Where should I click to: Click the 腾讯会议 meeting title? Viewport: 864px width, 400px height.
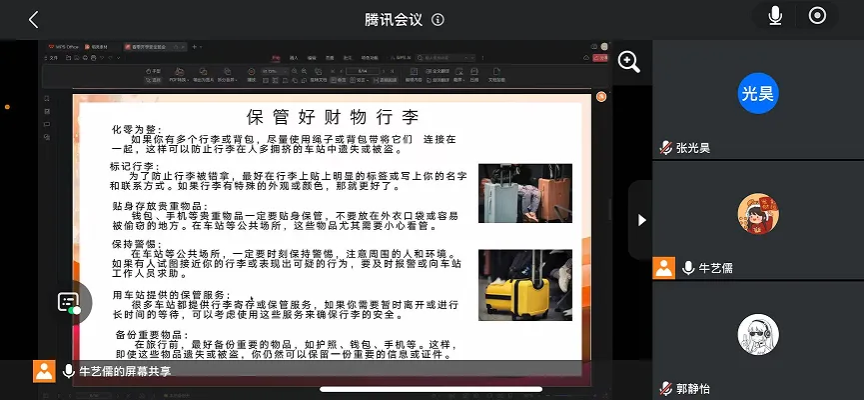tap(394, 19)
